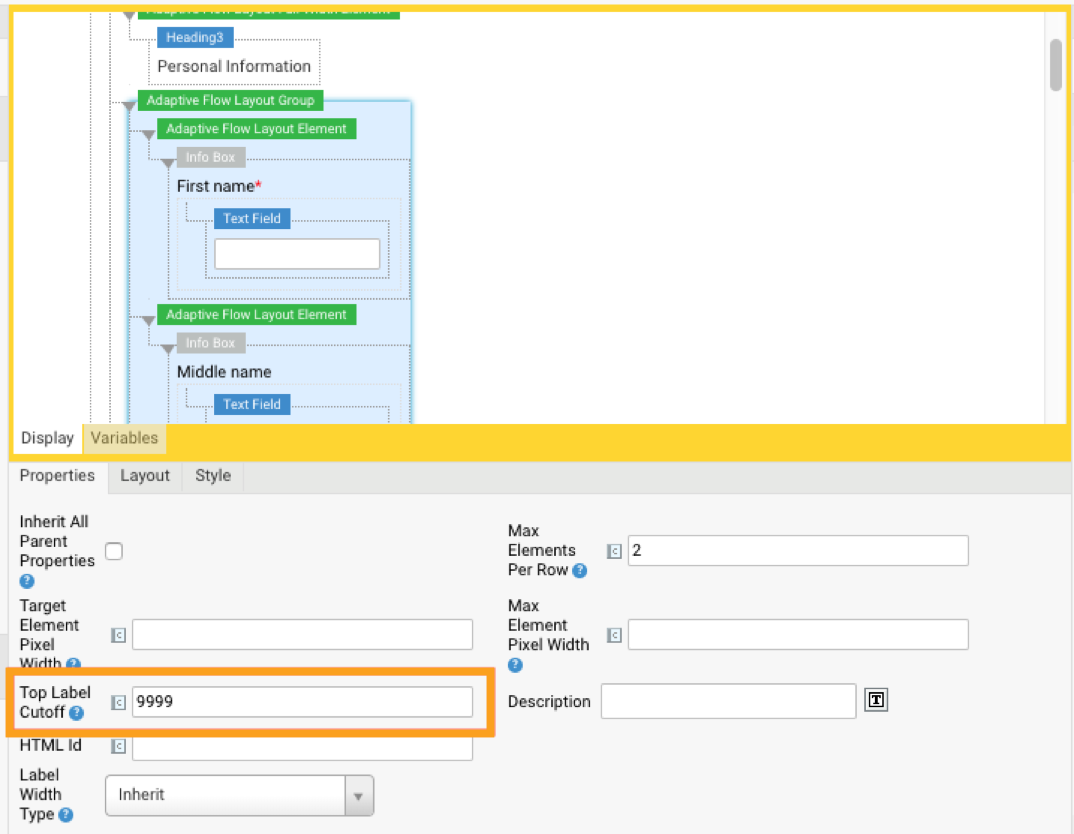Collapse the First name Info Box node

tap(168, 163)
